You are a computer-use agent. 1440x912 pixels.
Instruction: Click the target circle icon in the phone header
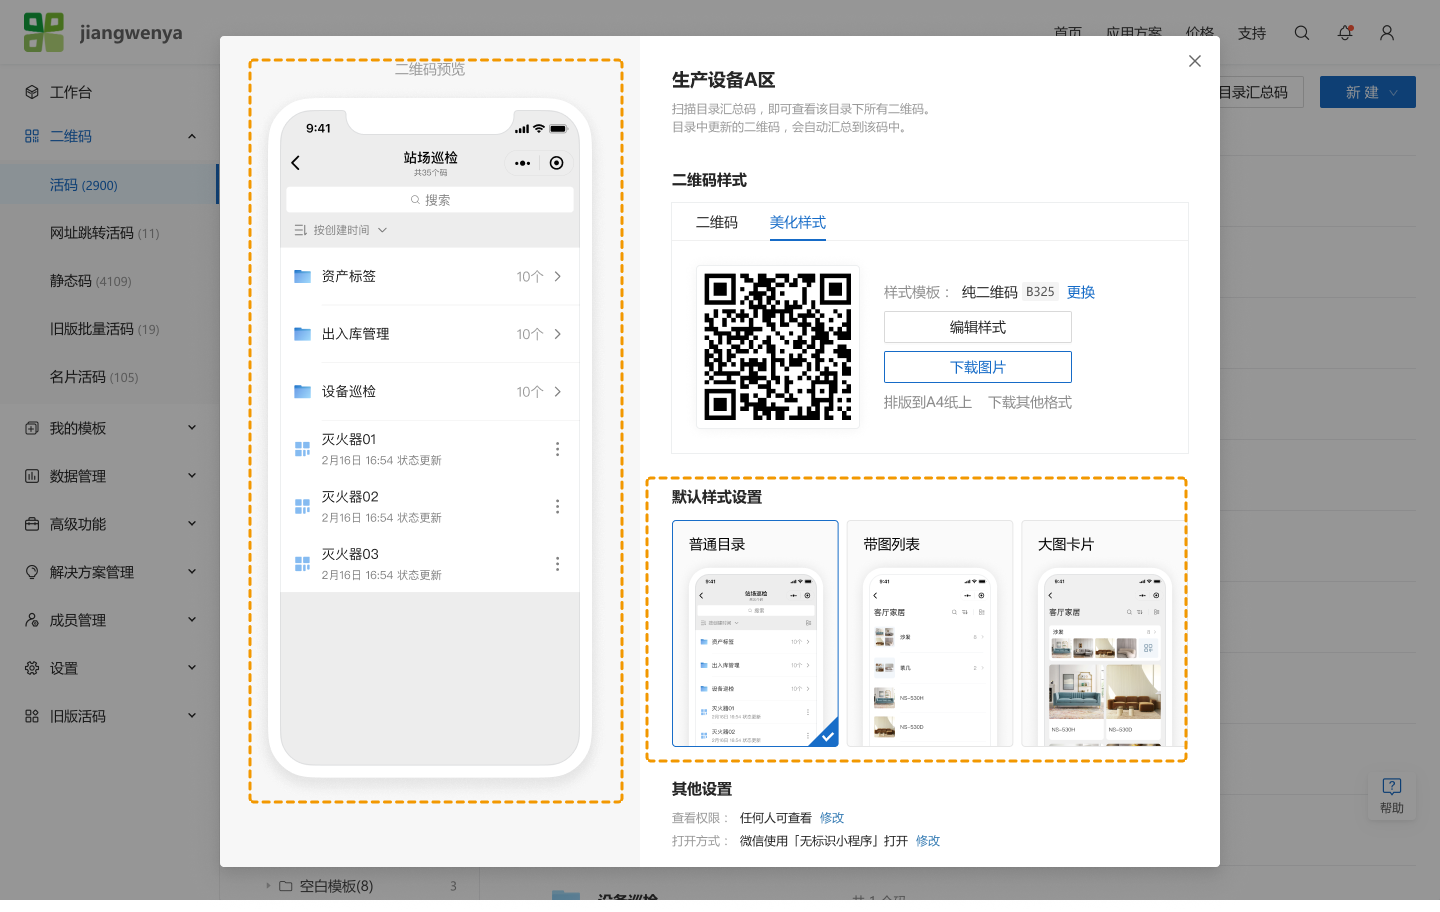557,163
